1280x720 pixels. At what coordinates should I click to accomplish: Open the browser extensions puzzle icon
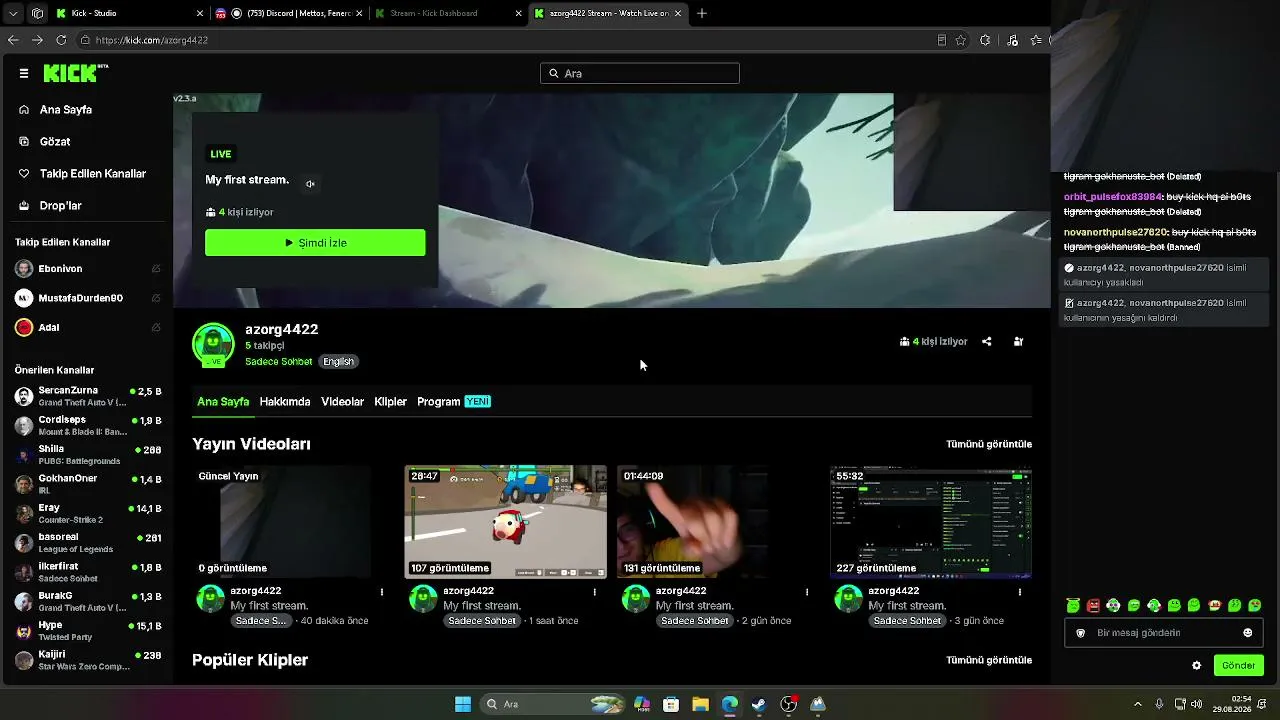click(x=985, y=40)
